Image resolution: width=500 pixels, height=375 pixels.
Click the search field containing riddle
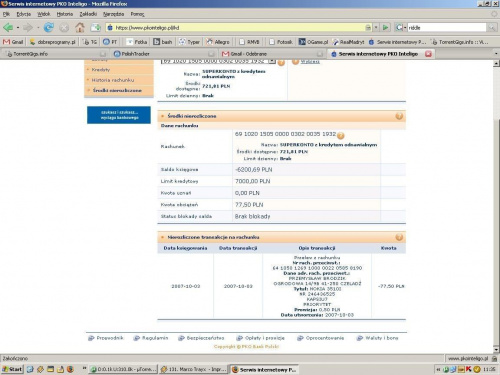(x=447, y=27)
